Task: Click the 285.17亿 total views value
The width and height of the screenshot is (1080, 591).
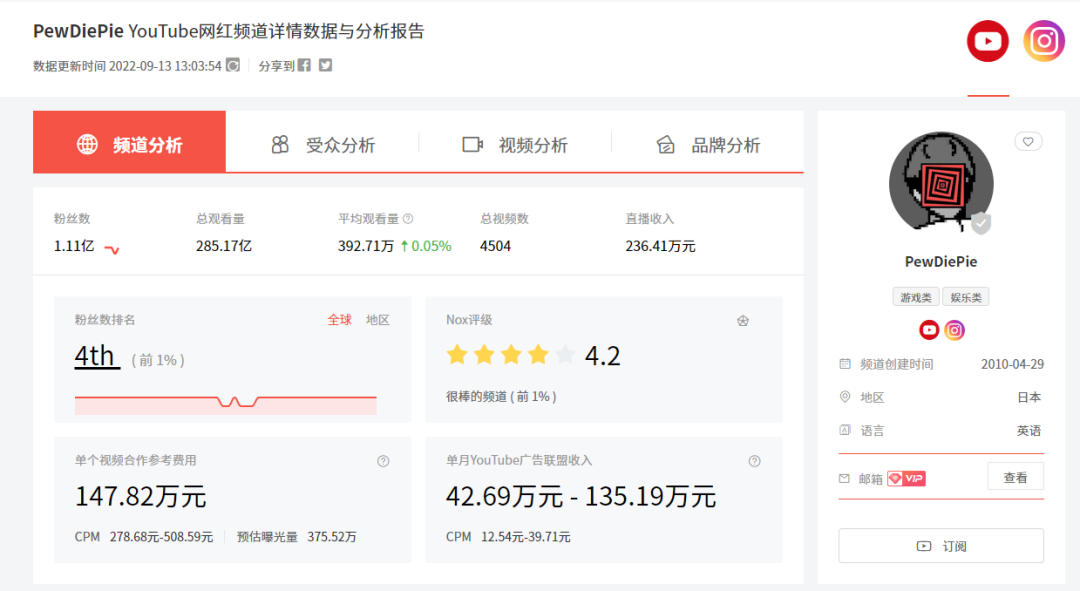Action: (224, 246)
